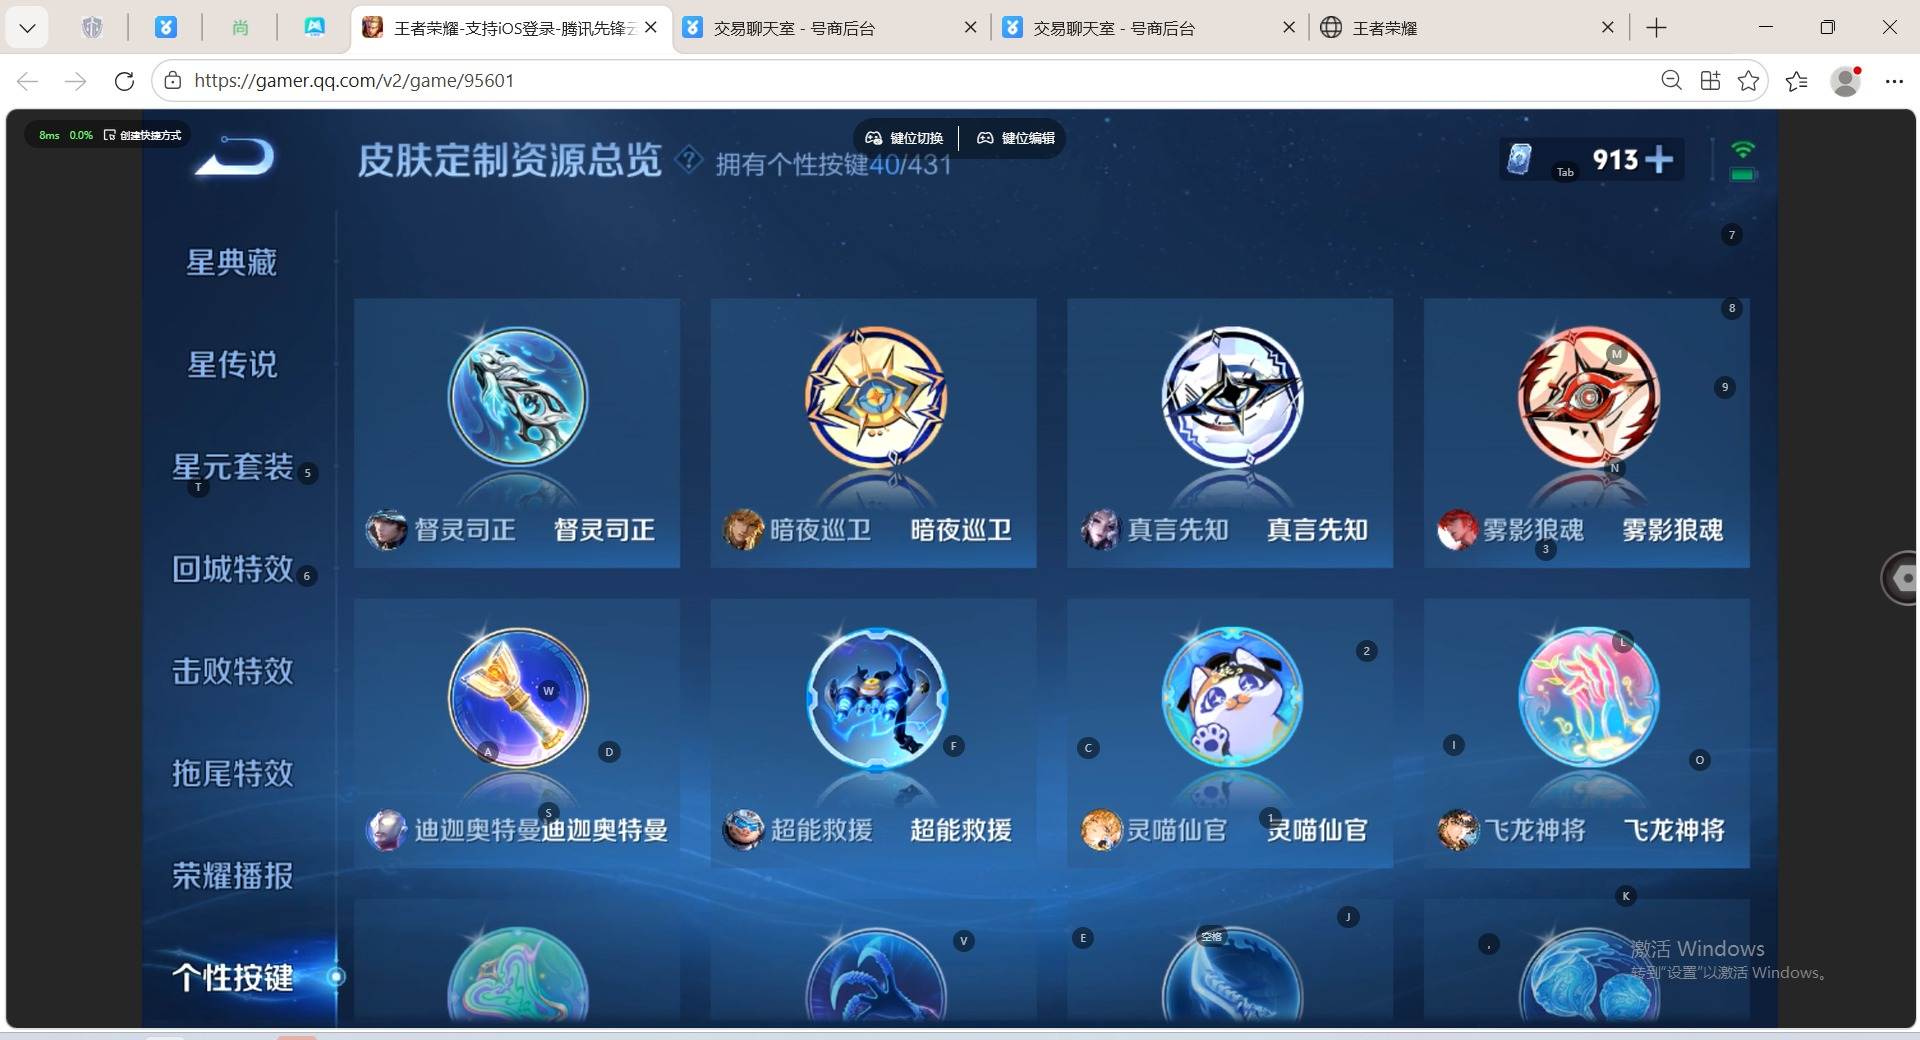Click the plus icon beside 913

[1659, 159]
